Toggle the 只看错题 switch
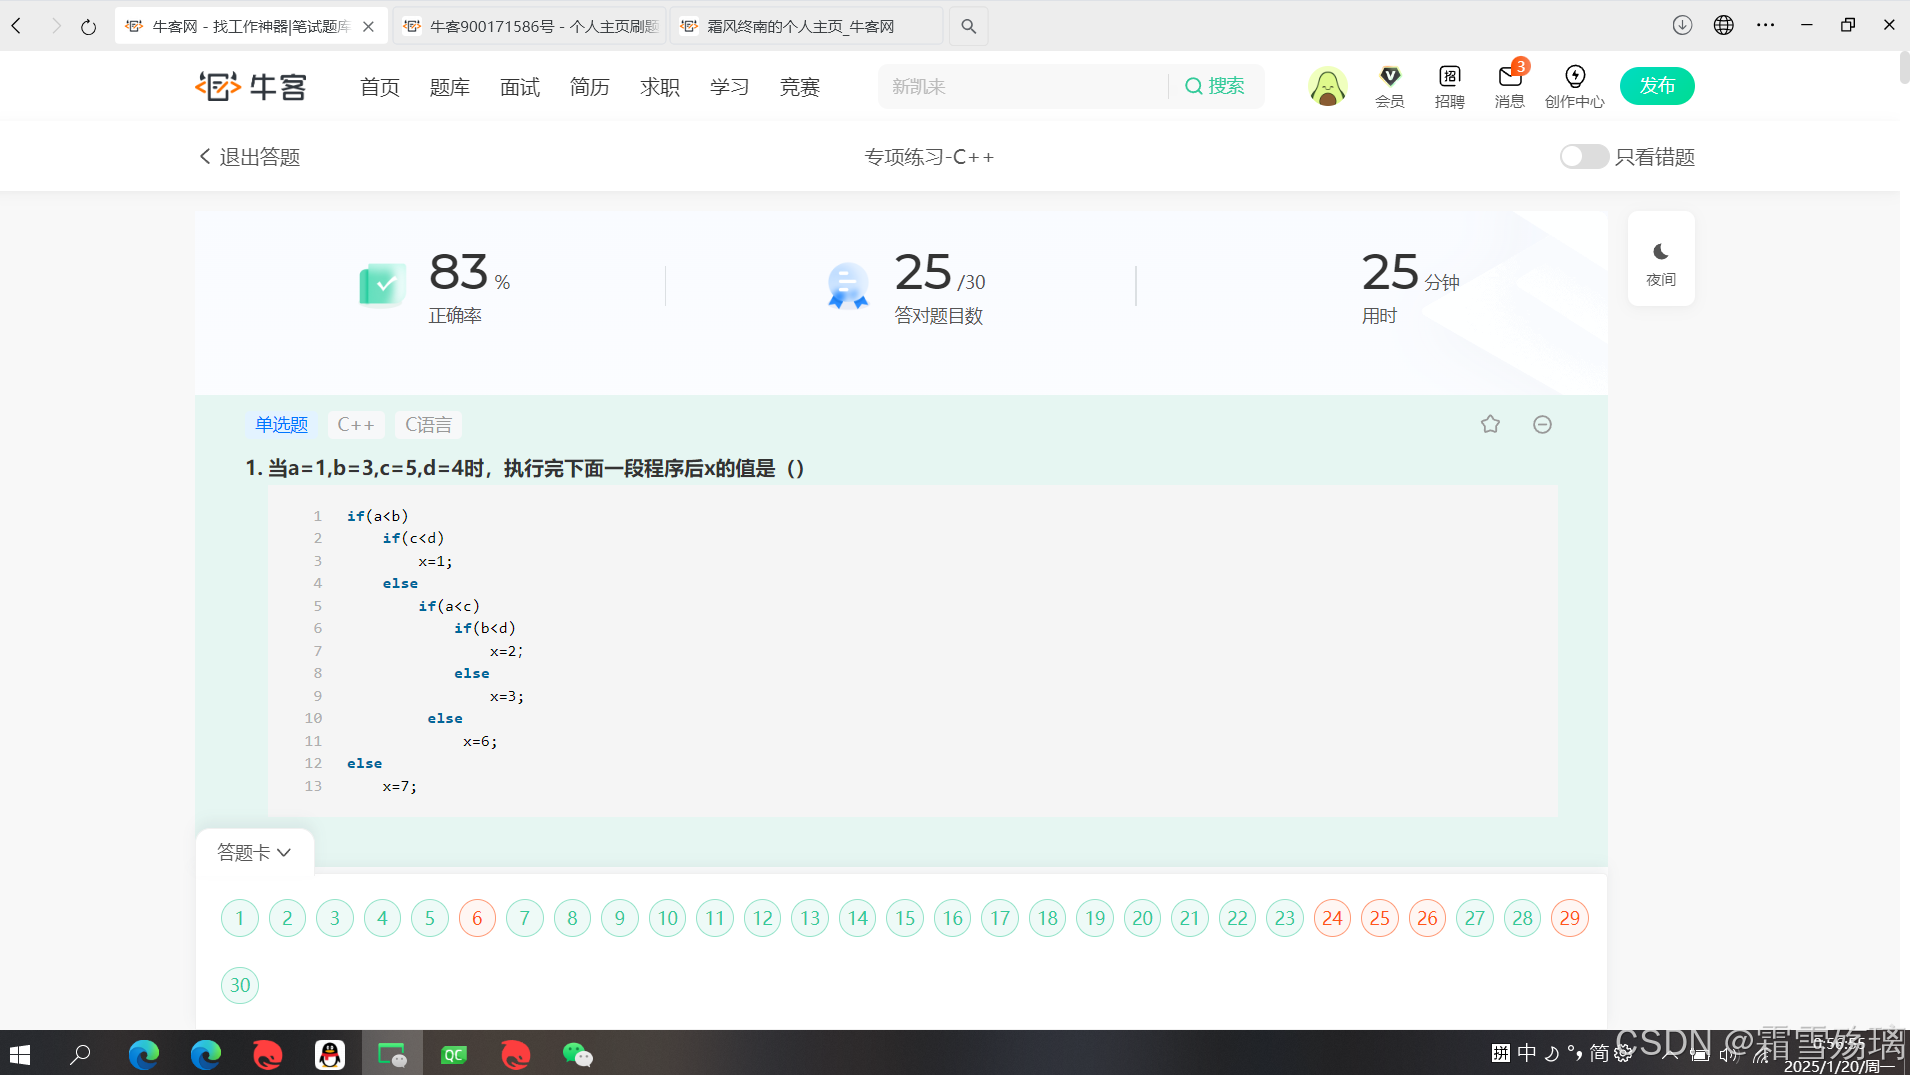Screen dimensions: 1910x1075 [1584, 157]
